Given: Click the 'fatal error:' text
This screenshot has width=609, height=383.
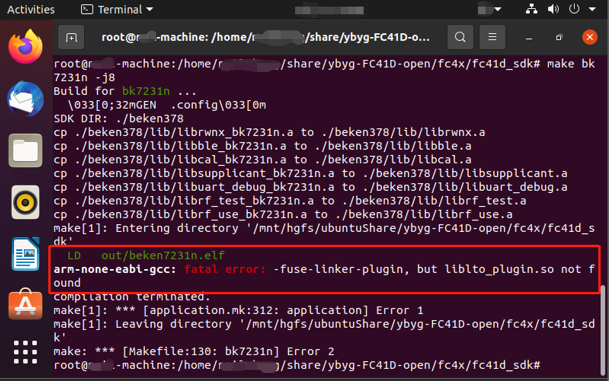Looking at the screenshot, I should coord(225,269).
